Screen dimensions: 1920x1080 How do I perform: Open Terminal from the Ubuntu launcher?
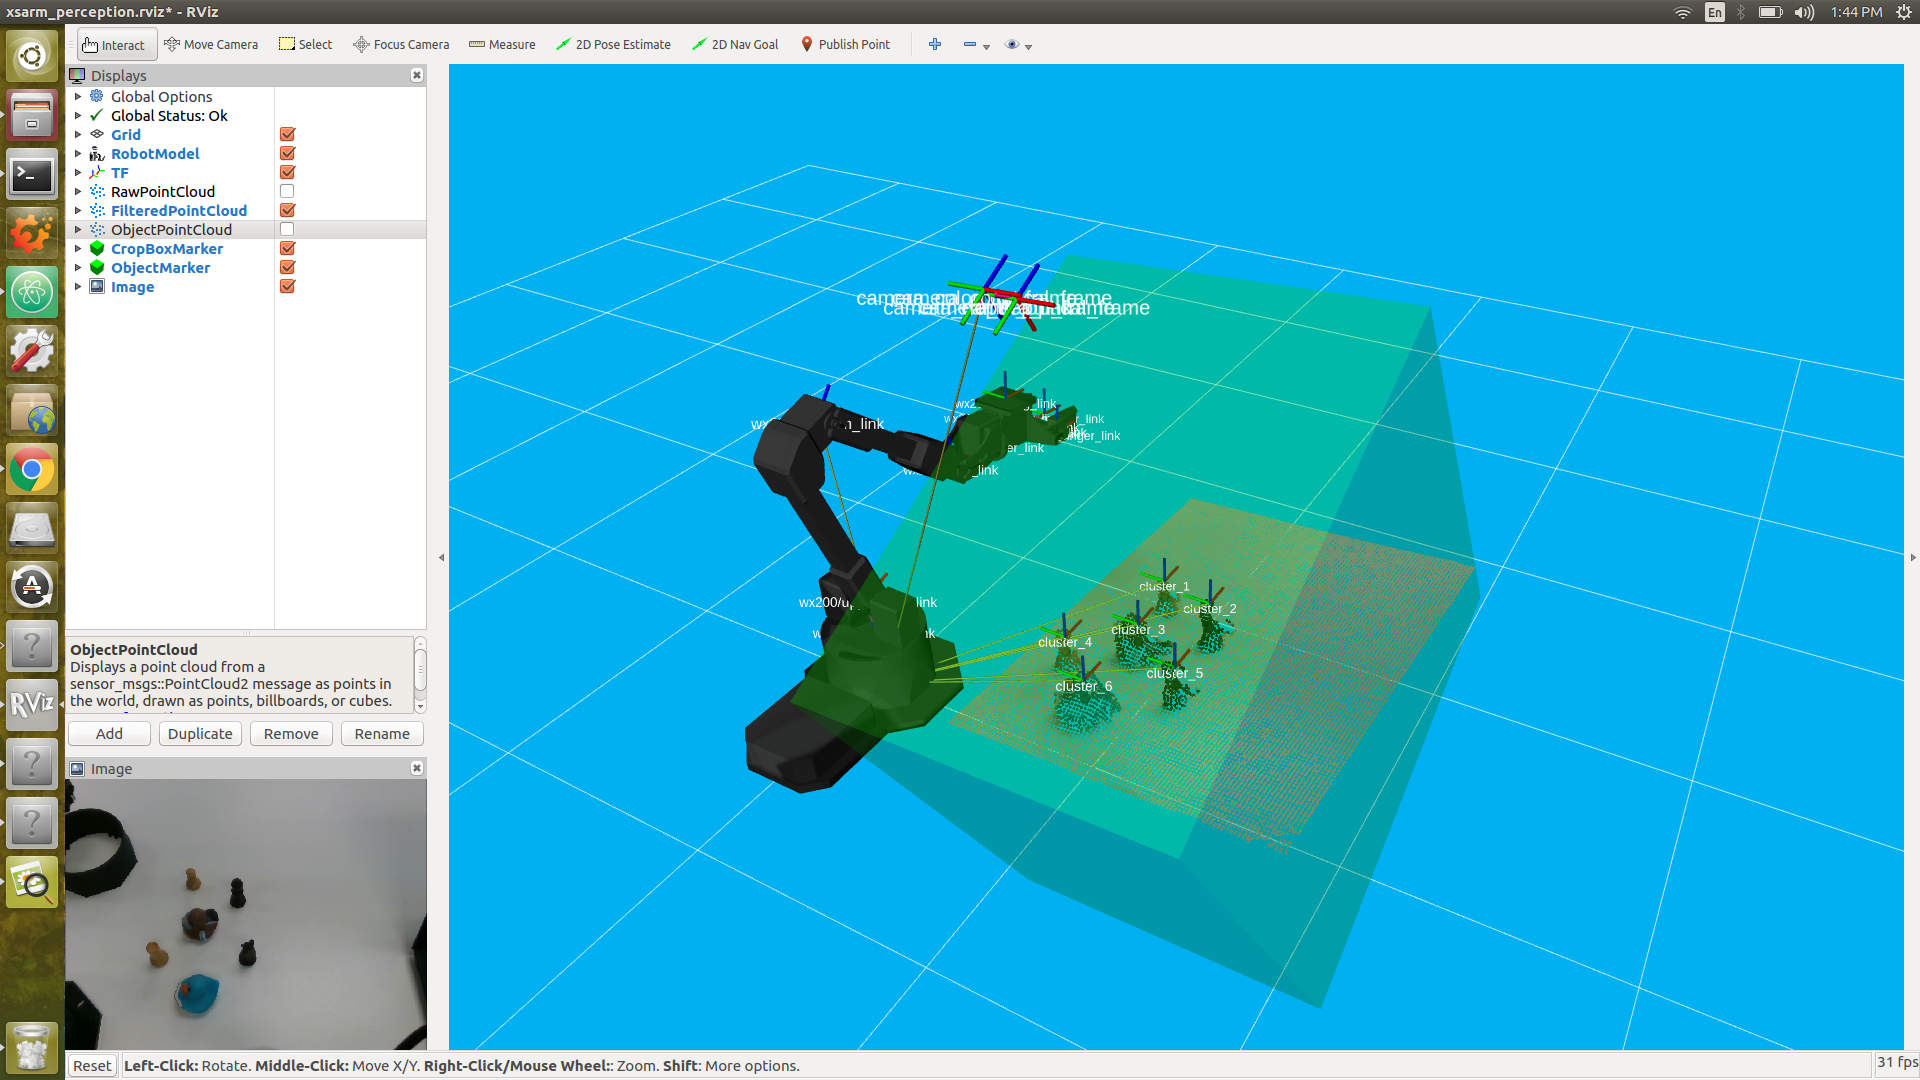(x=32, y=175)
